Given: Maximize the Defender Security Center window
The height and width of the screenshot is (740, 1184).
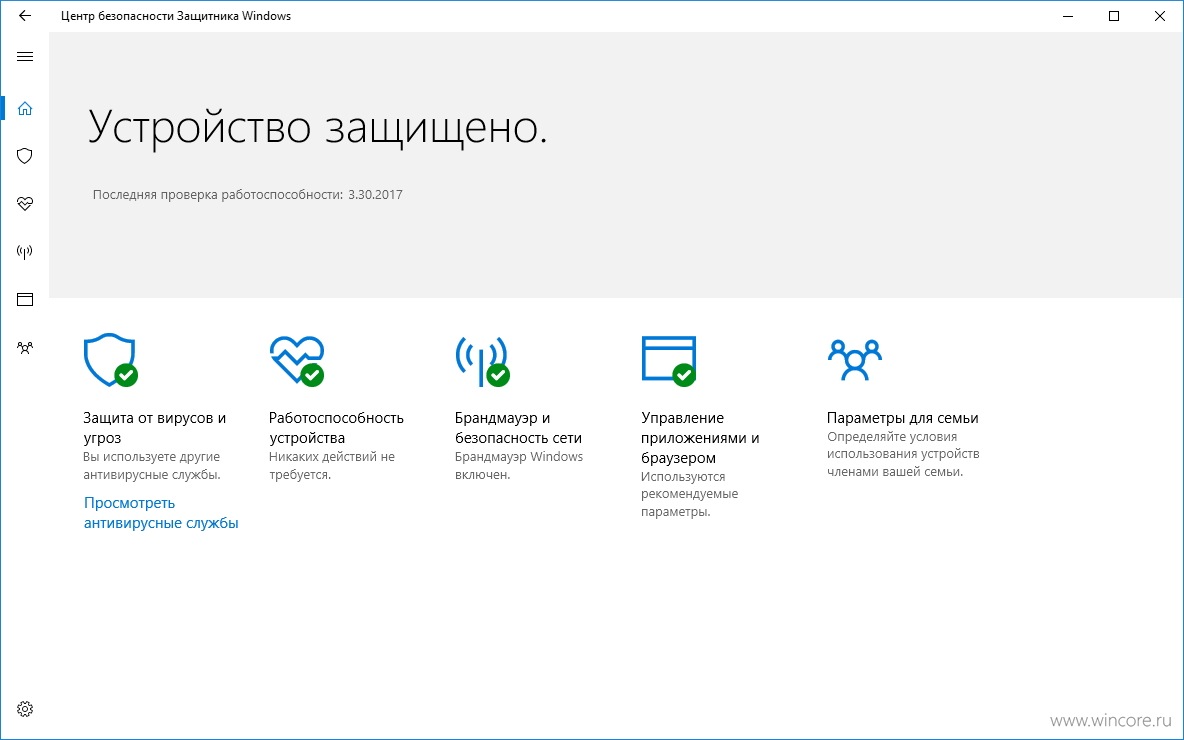Looking at the screenshot, I should pyautogui.click(x=1114, y=16).
